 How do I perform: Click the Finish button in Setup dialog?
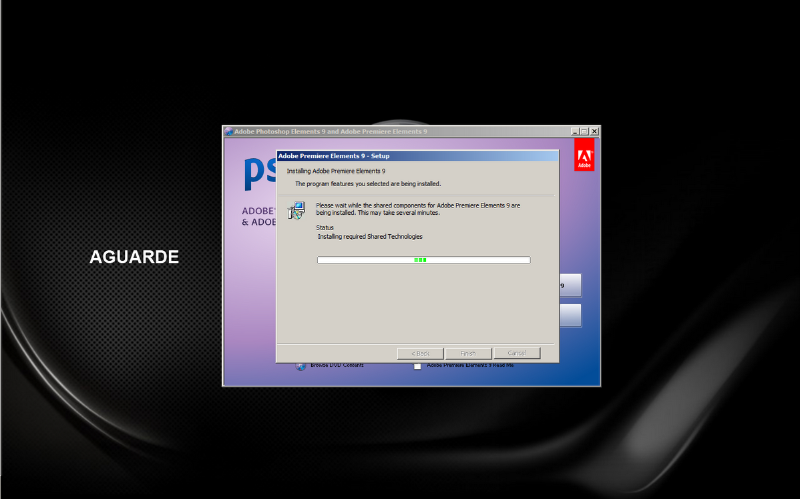tap(468, 354)
